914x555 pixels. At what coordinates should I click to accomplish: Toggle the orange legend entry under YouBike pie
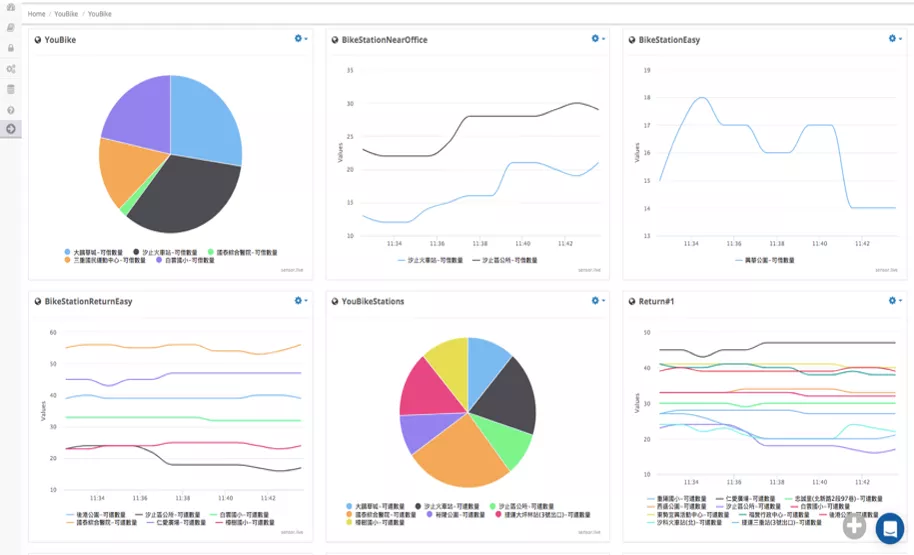(x=105, y=260)
